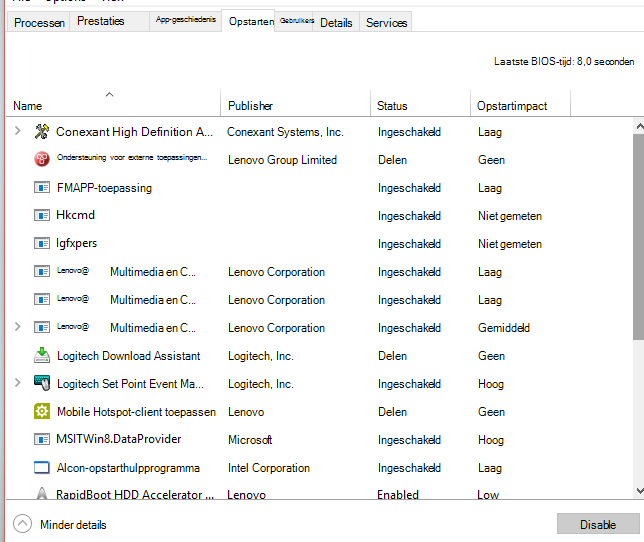Open the App-geschiedenis tab
This screenshot has height=542, width=644.
point(186,19)
